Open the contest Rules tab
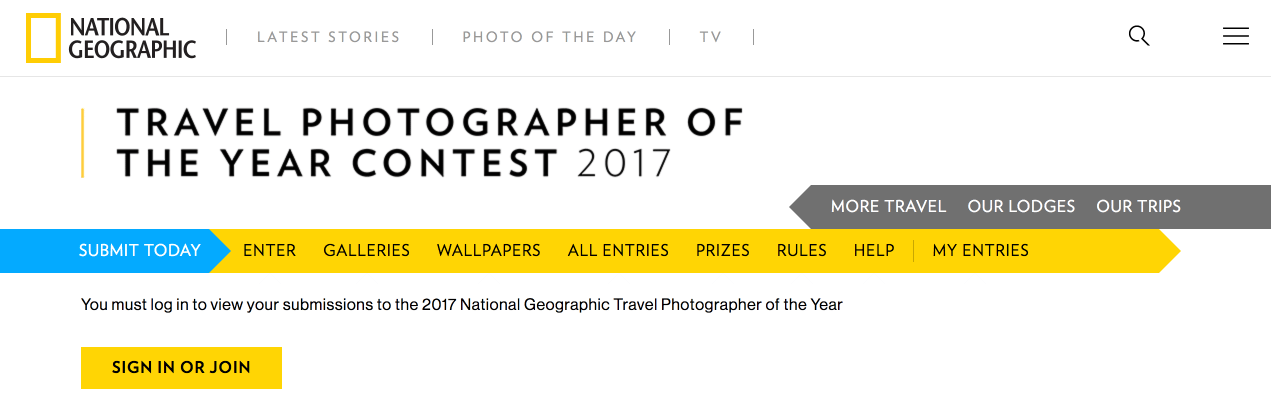 [x=801, y=251]
